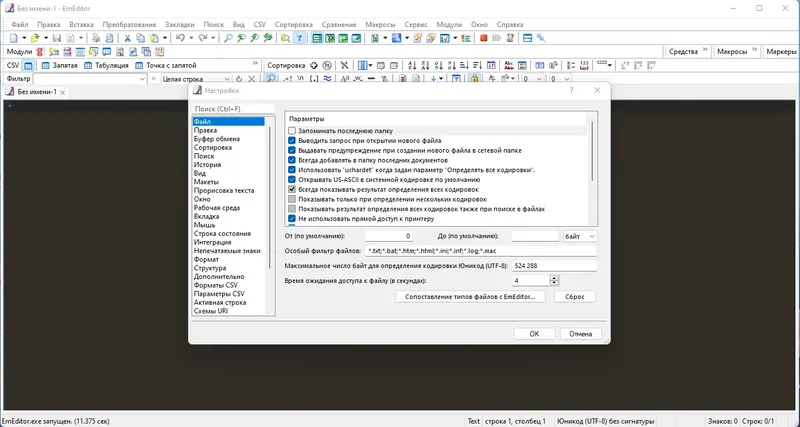
Task: Click the Redo arrow icon
Action: pos(203,38)
